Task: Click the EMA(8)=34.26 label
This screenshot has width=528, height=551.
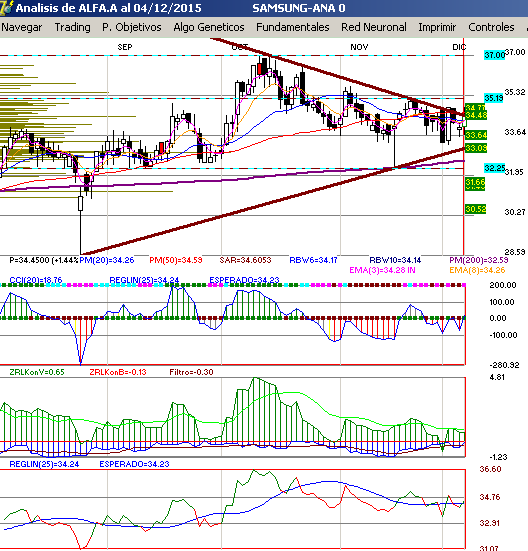Action: coord(477,270)
